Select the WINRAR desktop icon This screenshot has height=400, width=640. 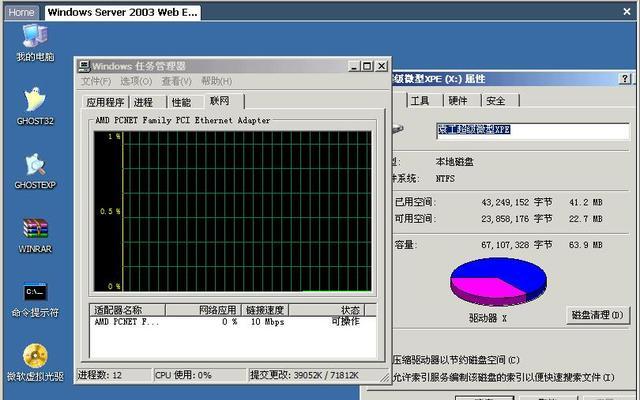[35, 236]
